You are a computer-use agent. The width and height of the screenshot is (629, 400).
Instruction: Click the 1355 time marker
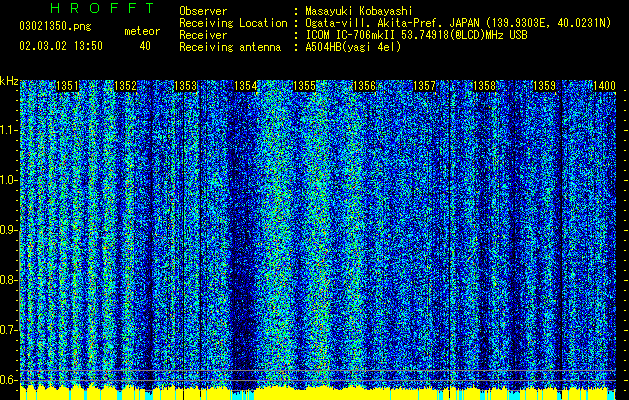point(305,86)
